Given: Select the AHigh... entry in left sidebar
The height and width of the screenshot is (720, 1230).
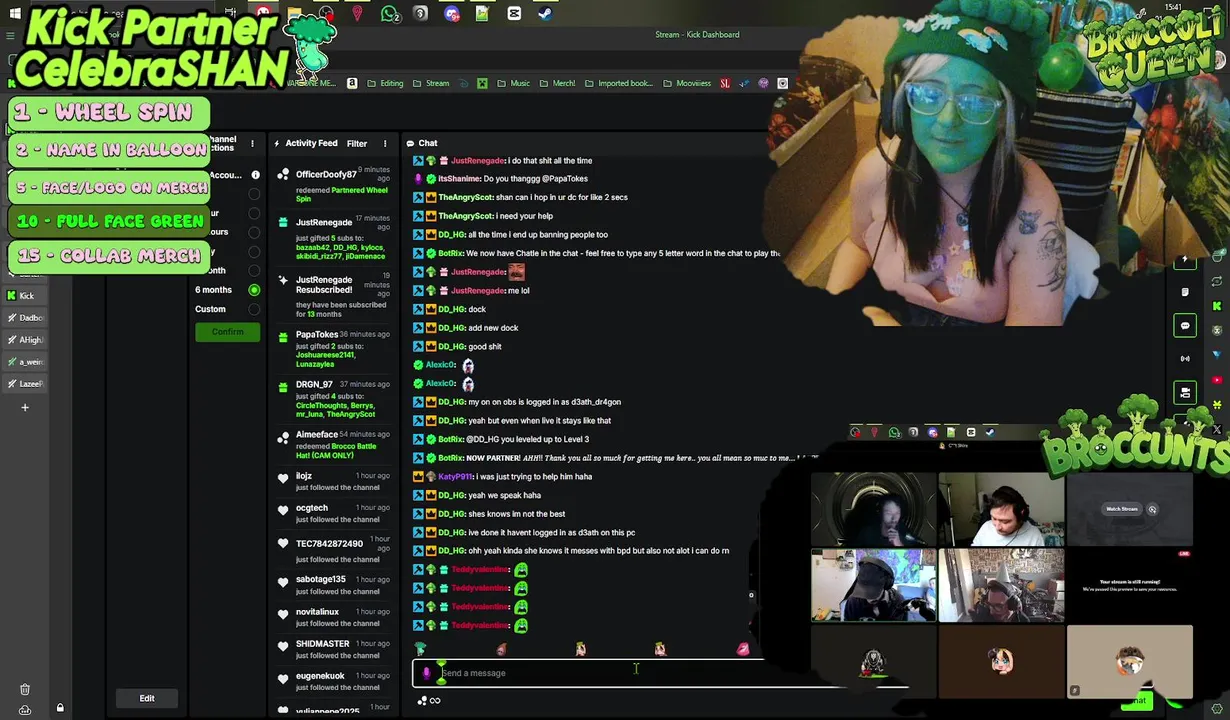Looking at the screenshot, I should 25,339.
